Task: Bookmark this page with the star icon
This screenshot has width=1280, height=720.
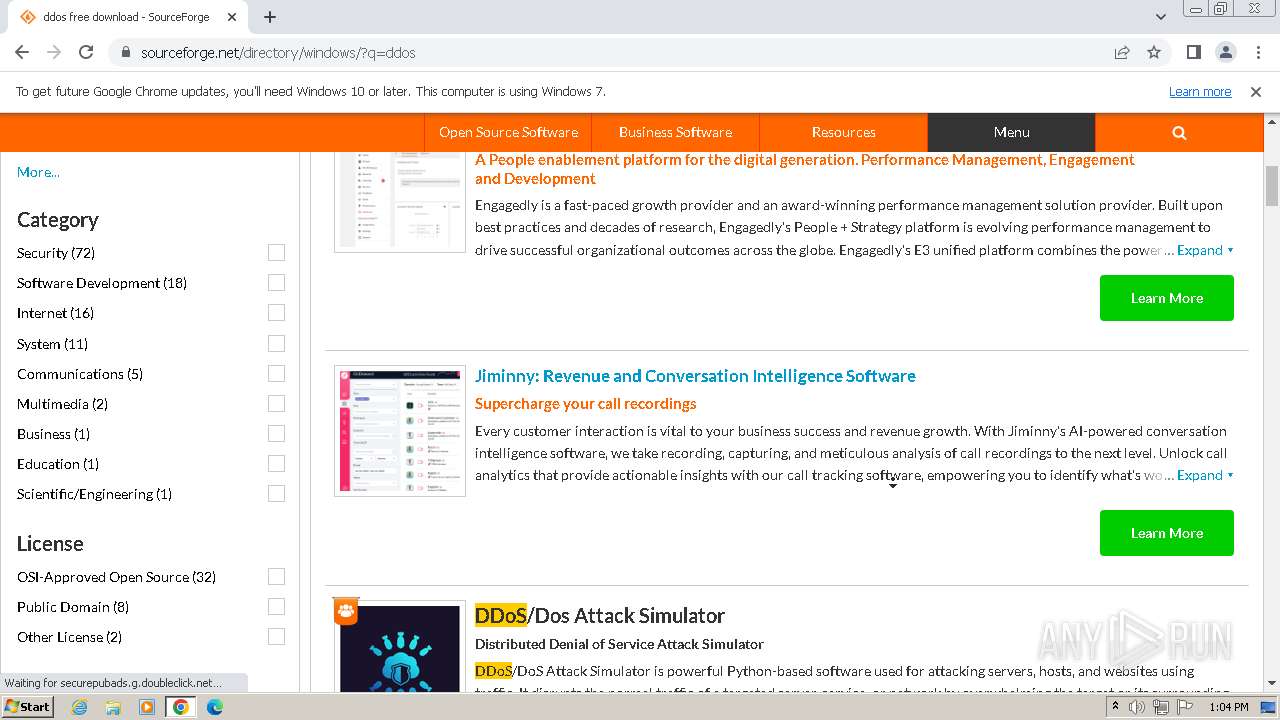Action: click(1154, 52)
